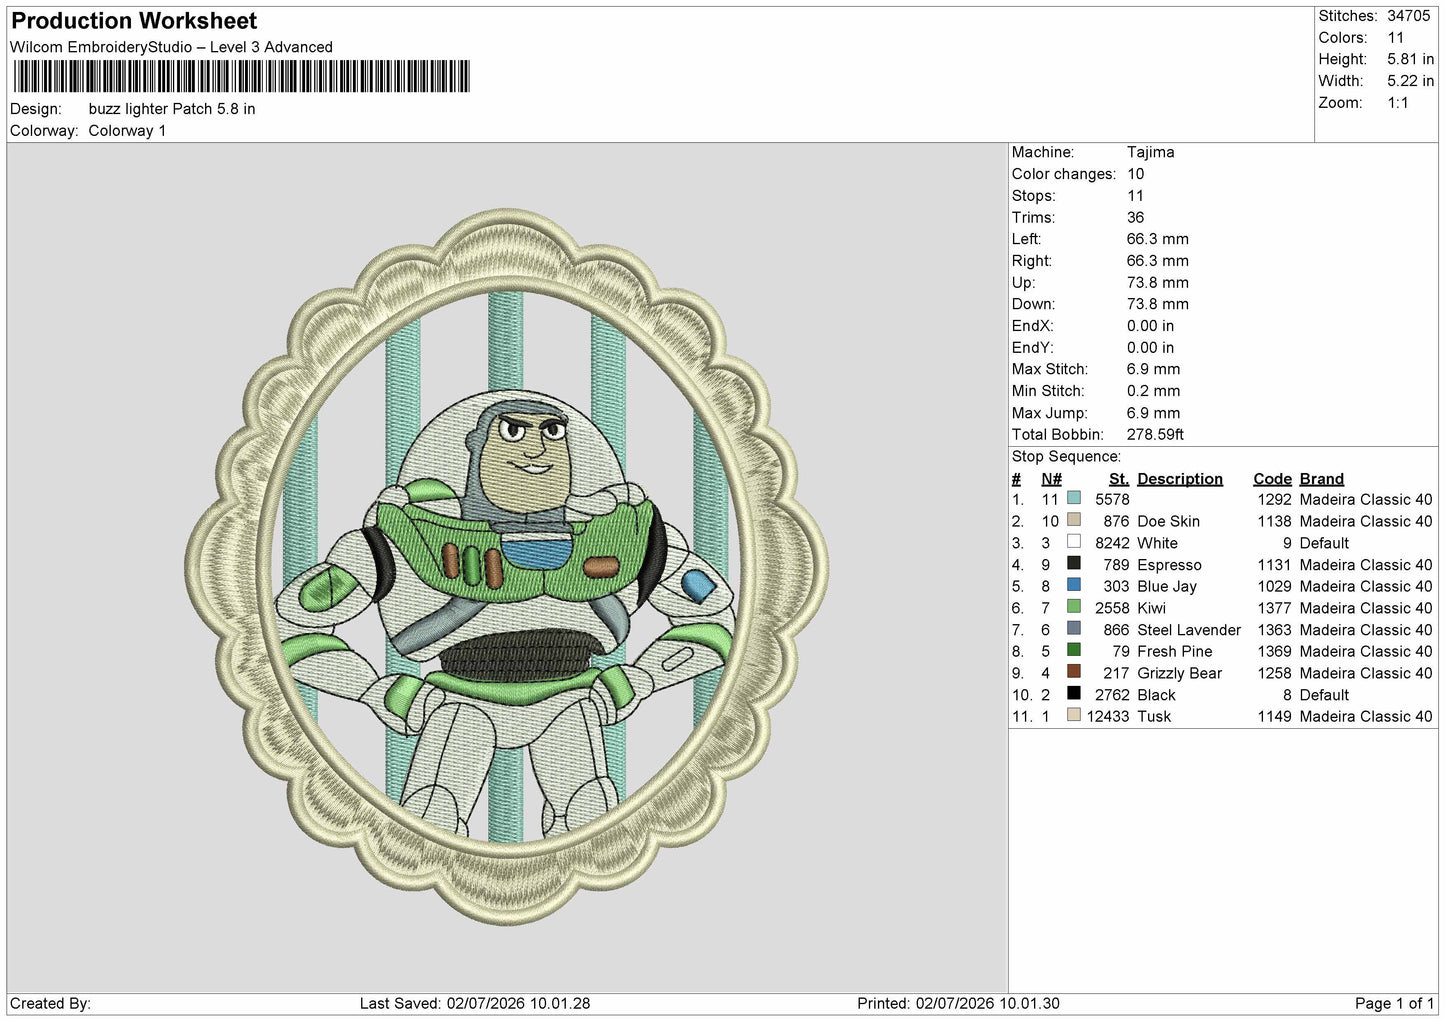Viewport: 1445px width, 1021px height.
Task: Click the White thread color swatch
Action: click(x=1074, y=542)
